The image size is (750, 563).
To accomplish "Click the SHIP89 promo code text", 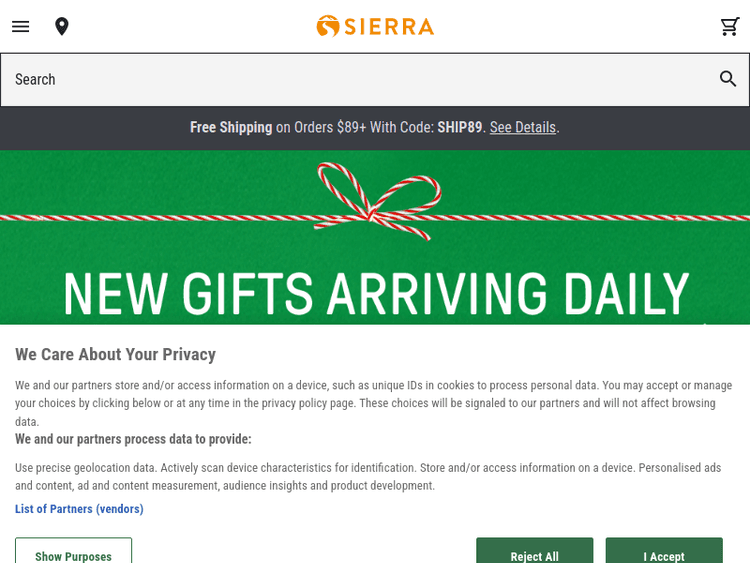I will [459, 127].
